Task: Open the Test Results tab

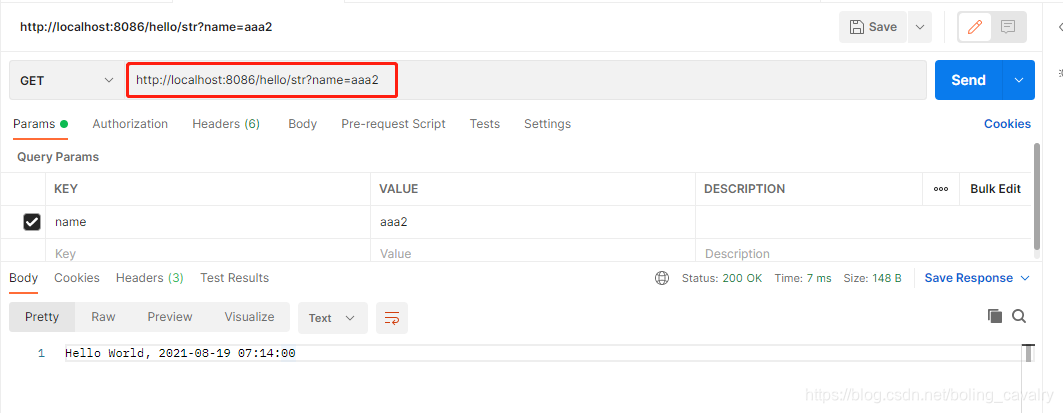Action: click(235, 277)
